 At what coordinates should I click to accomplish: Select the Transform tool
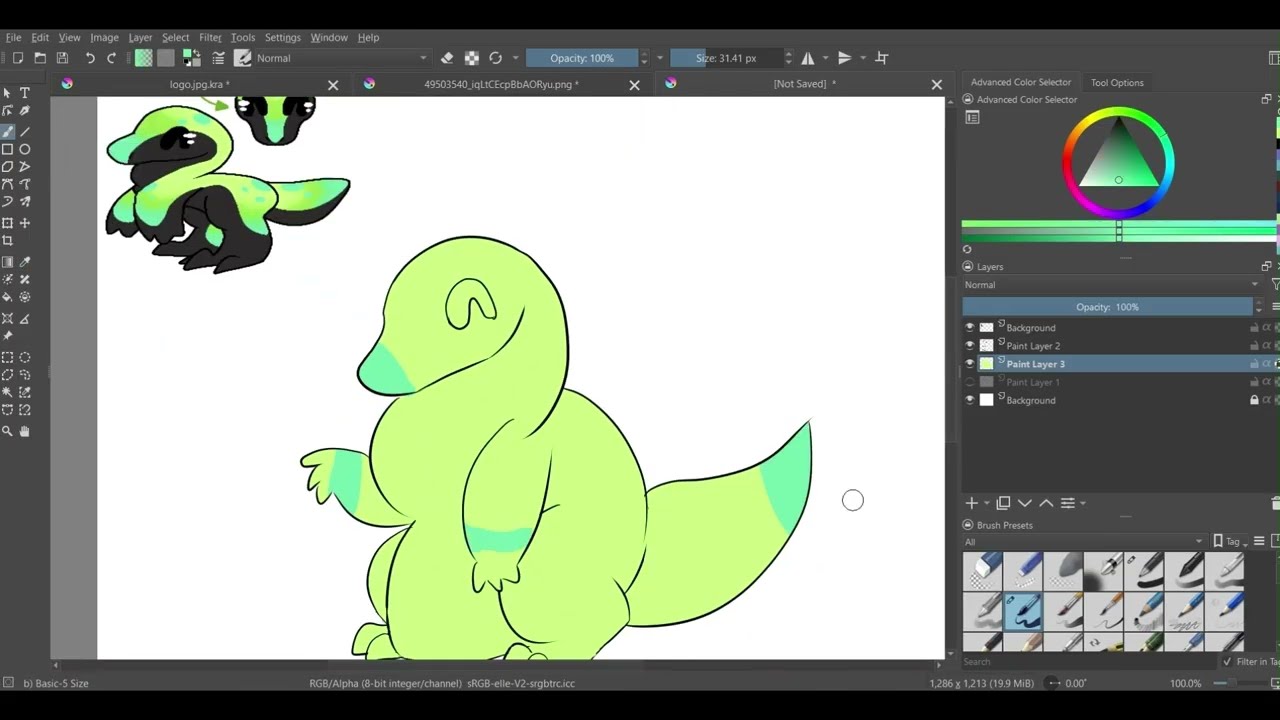point(7,223)
